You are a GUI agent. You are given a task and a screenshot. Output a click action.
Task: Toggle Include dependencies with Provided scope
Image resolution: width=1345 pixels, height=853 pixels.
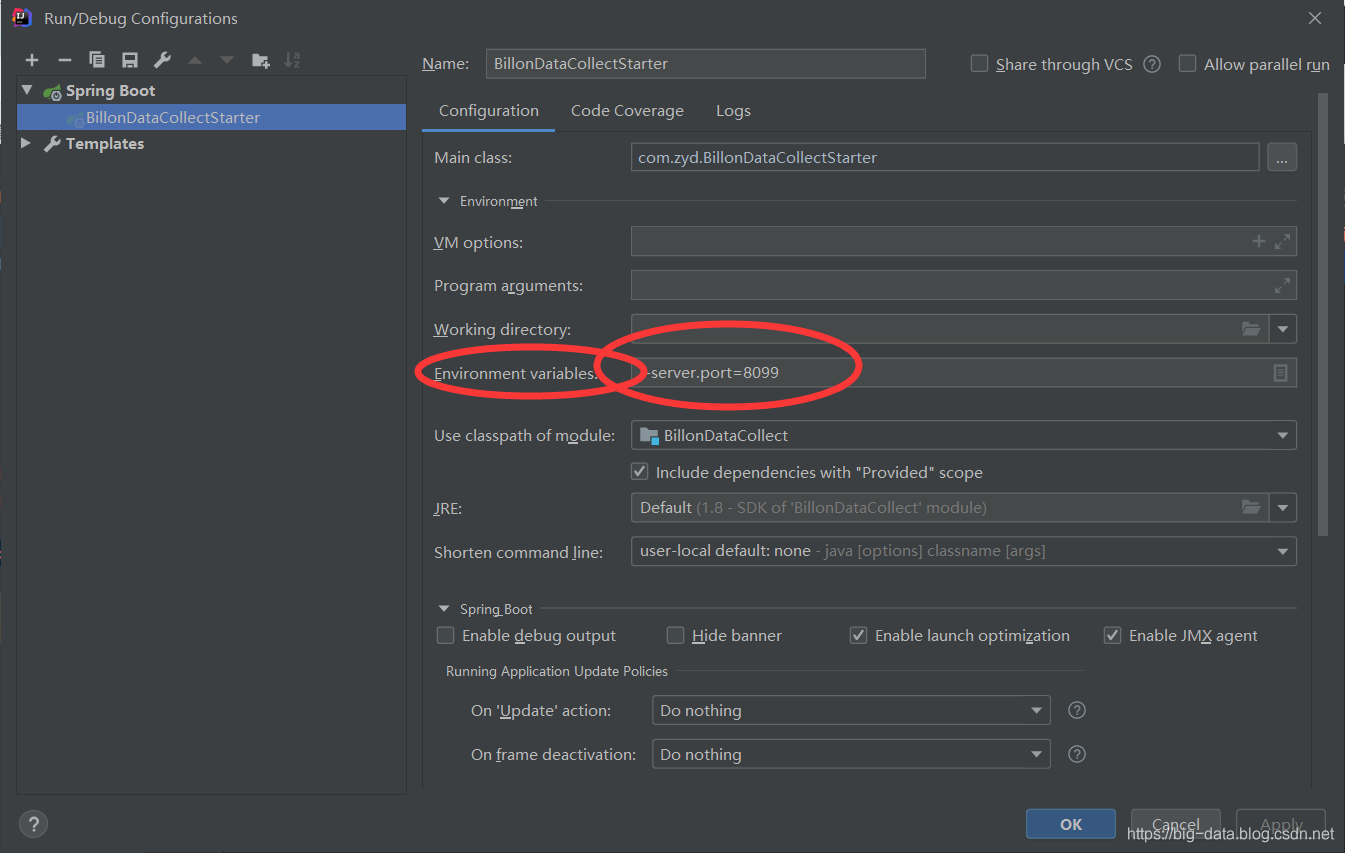point(640,471)
